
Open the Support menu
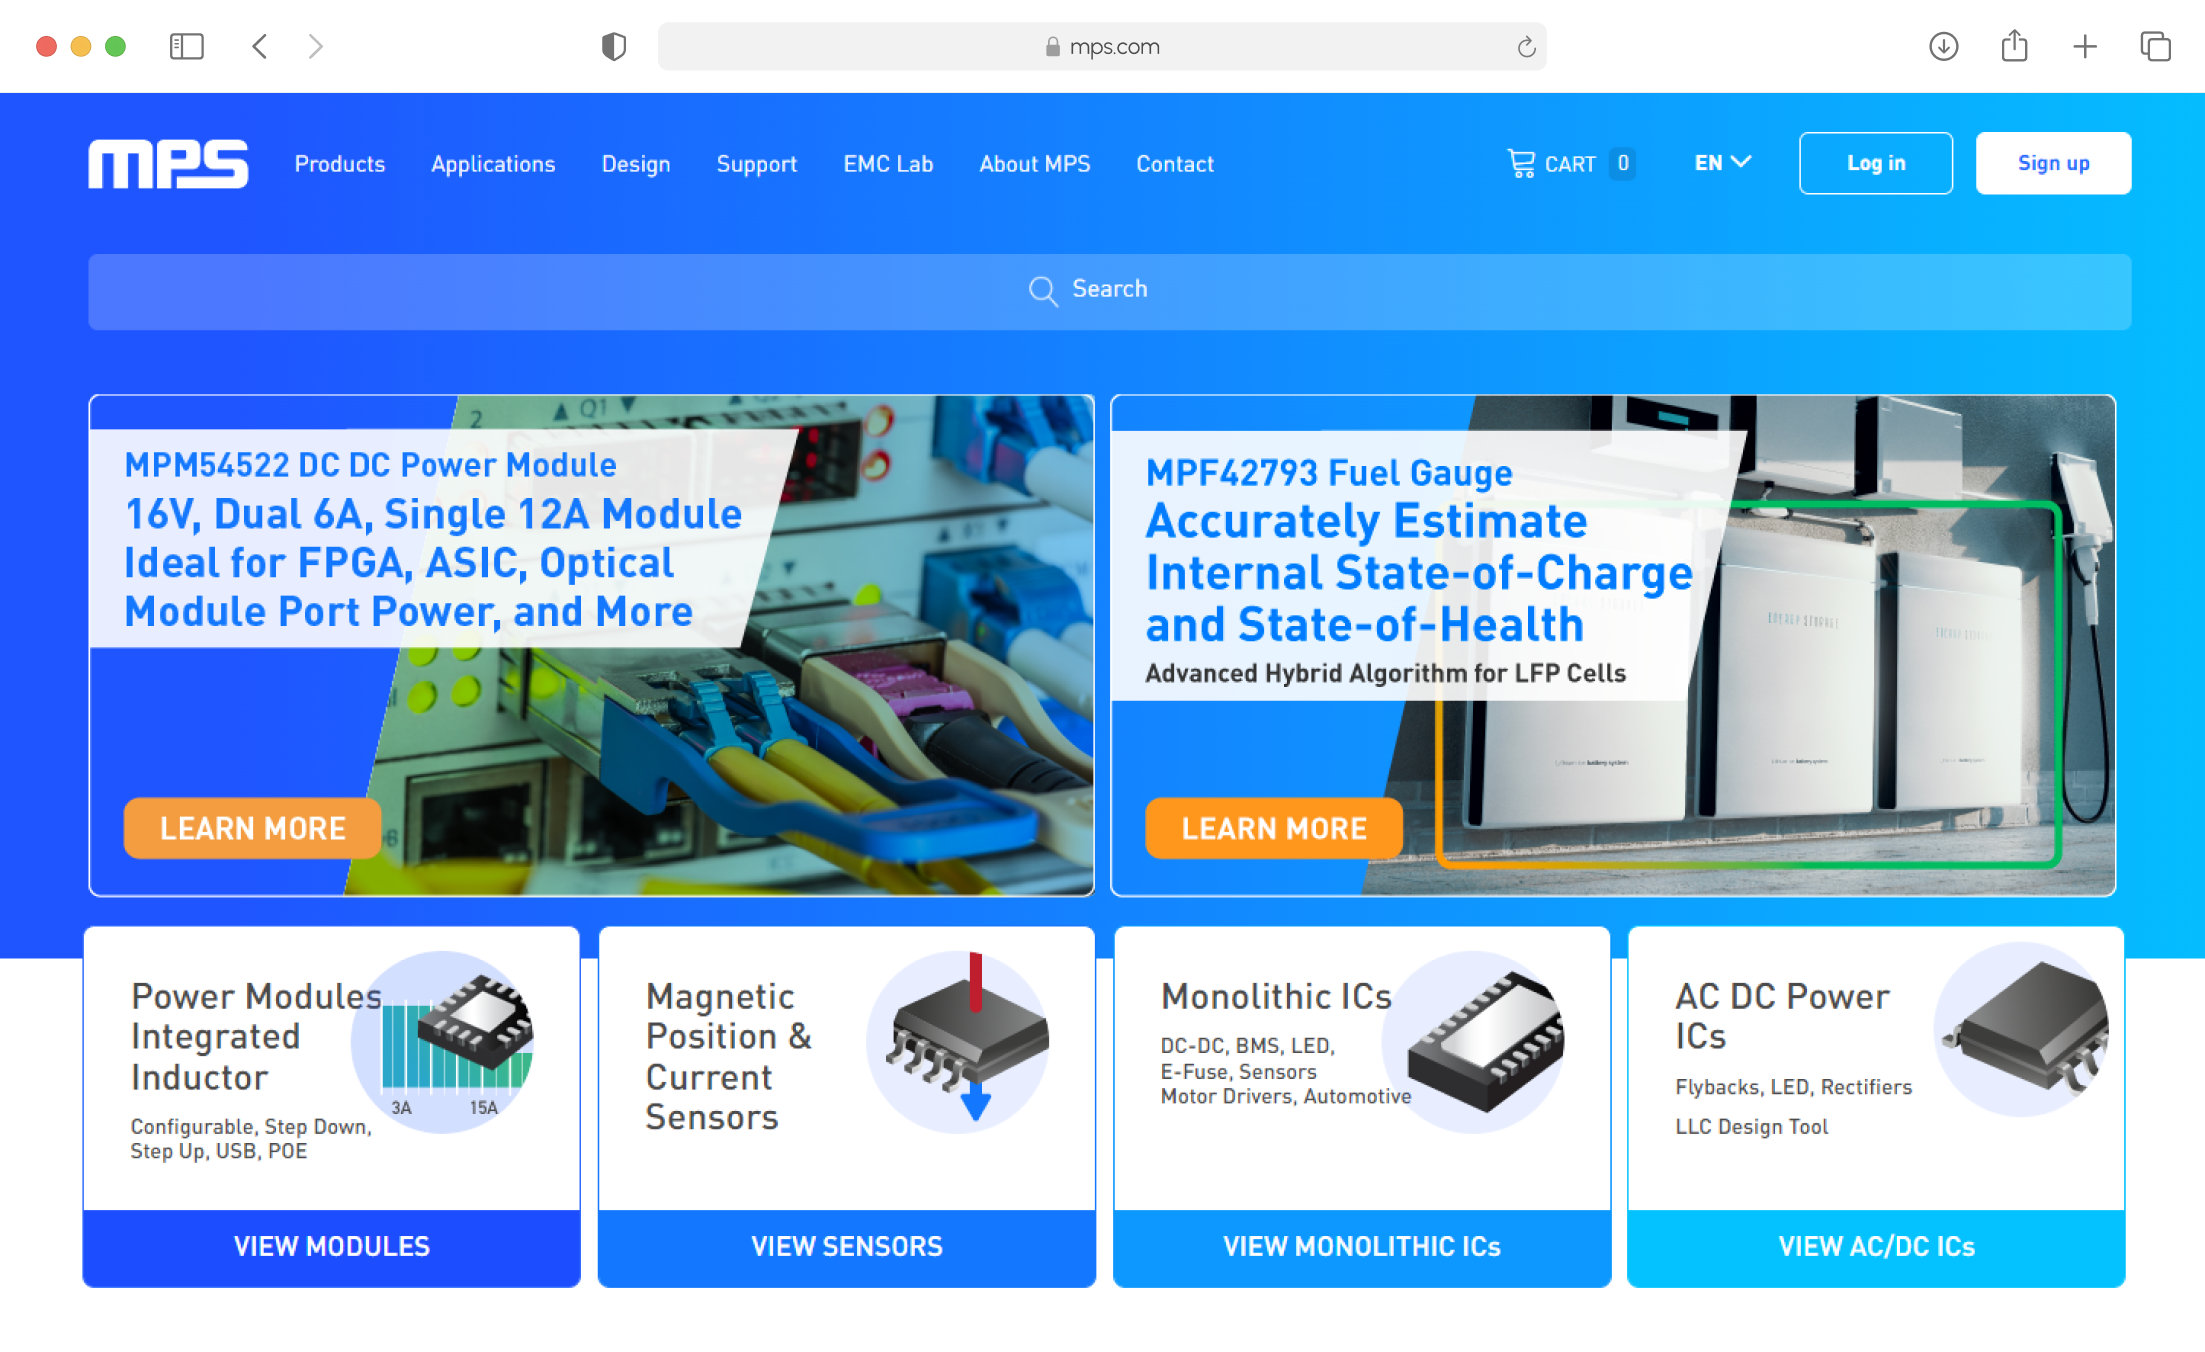pos(757,164)
